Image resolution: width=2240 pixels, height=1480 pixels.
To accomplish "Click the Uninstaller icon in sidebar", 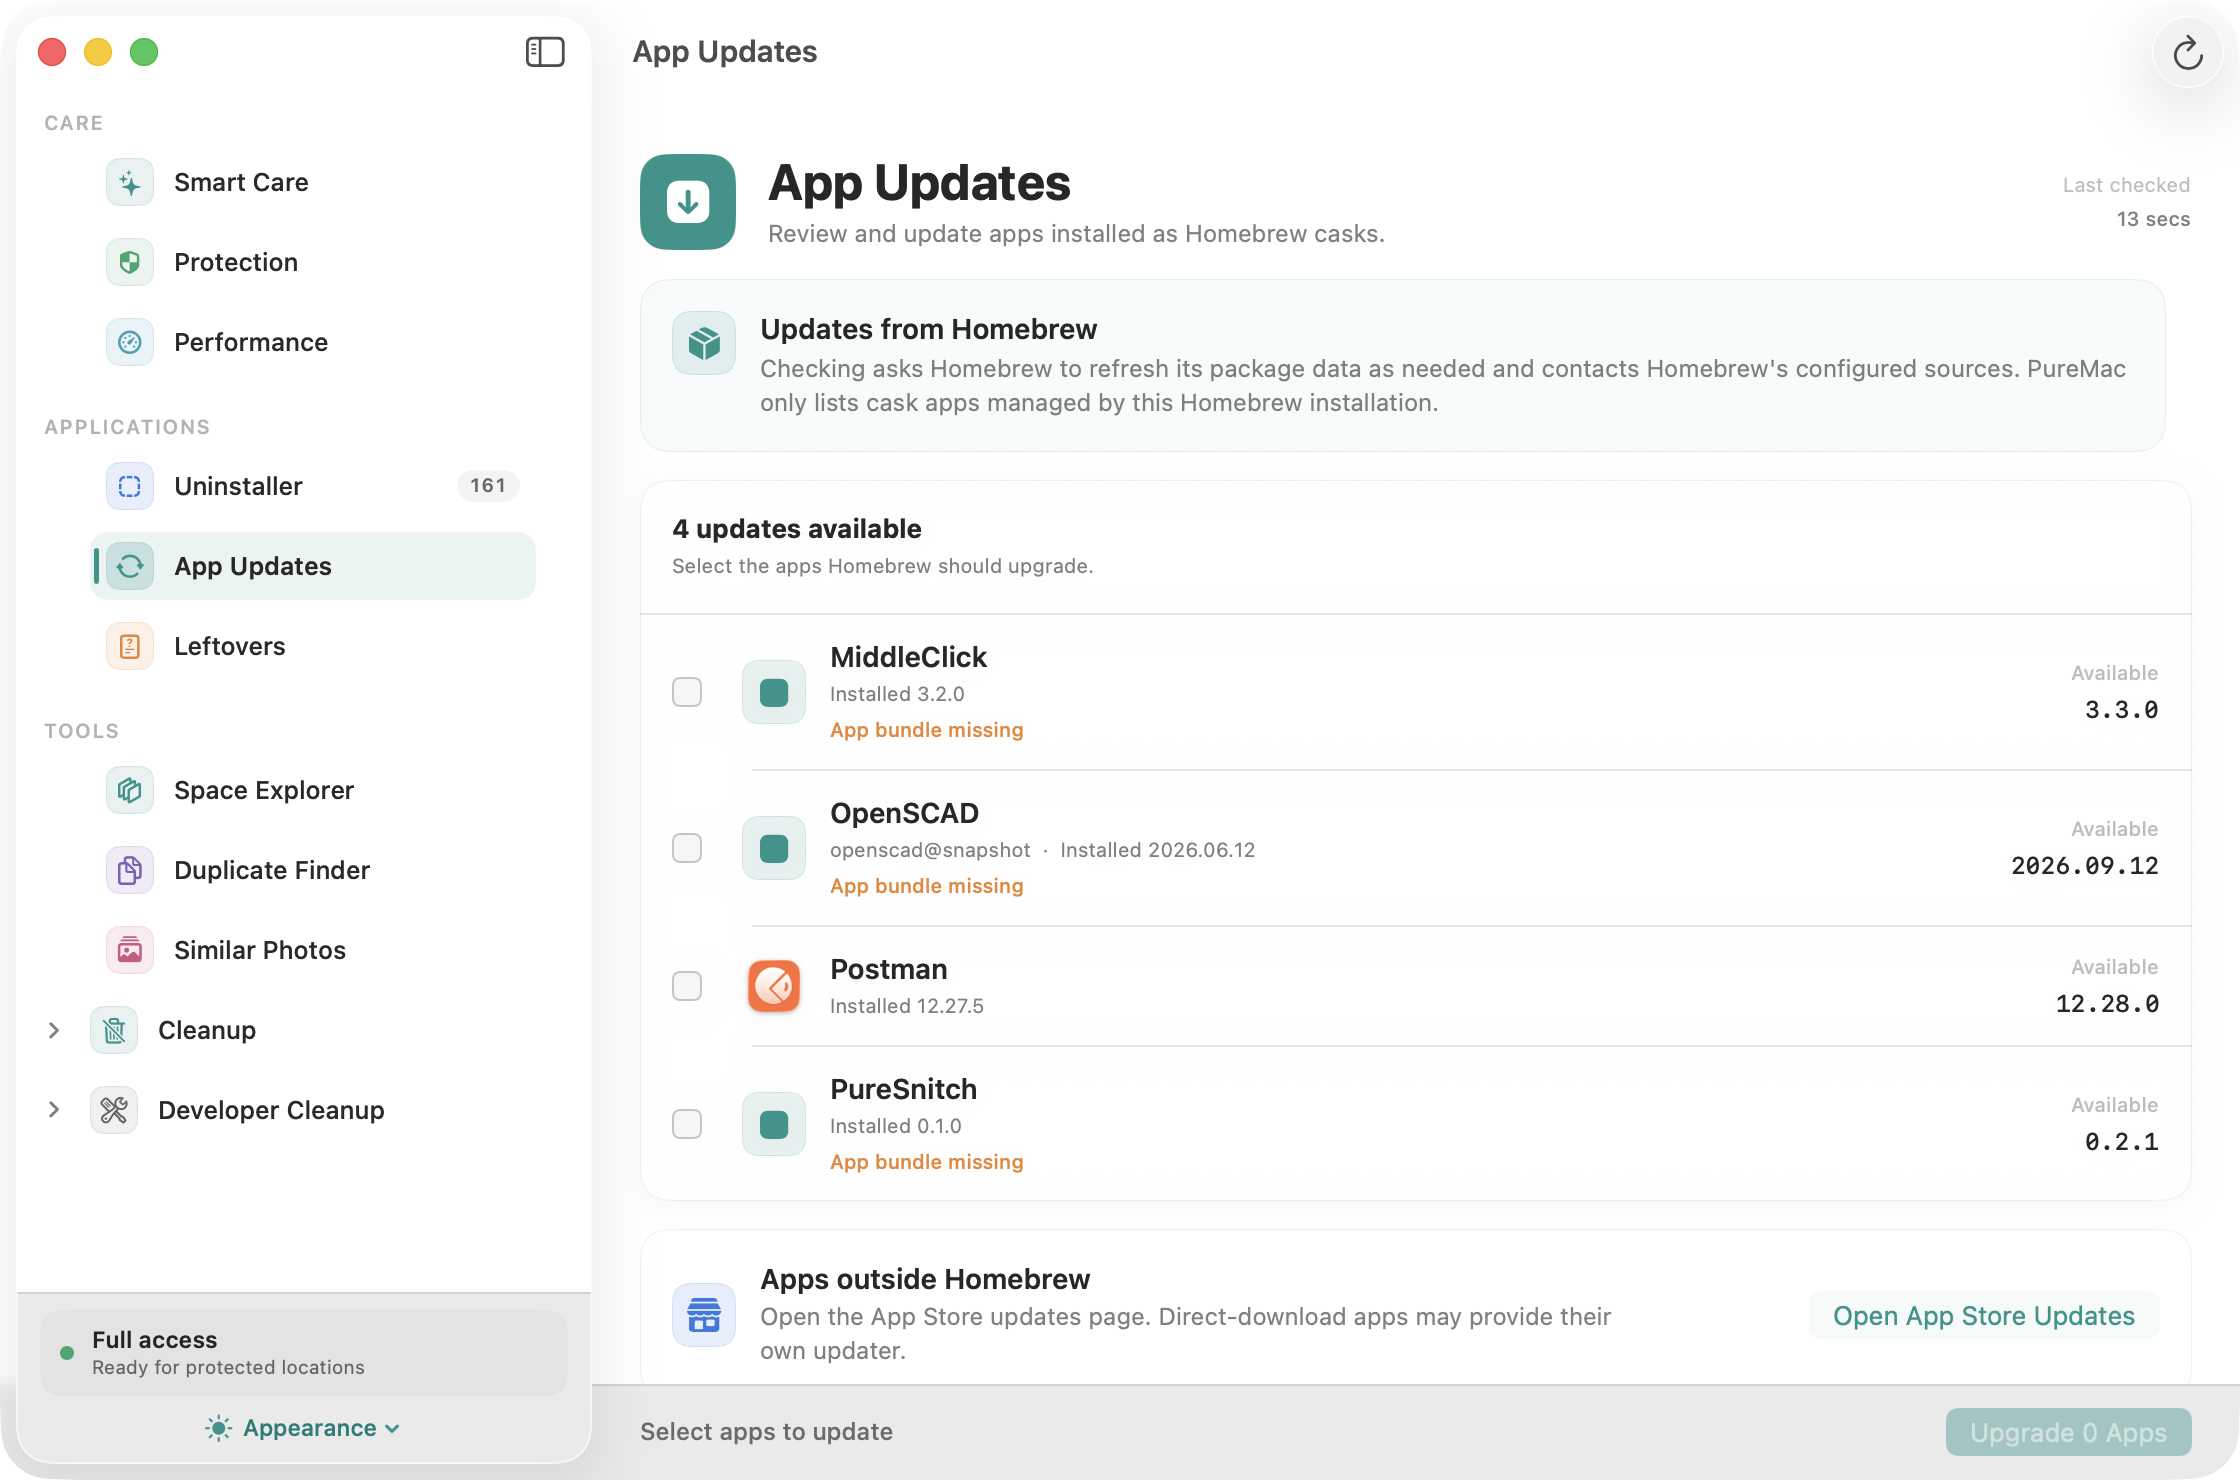I will coord(130,487).
